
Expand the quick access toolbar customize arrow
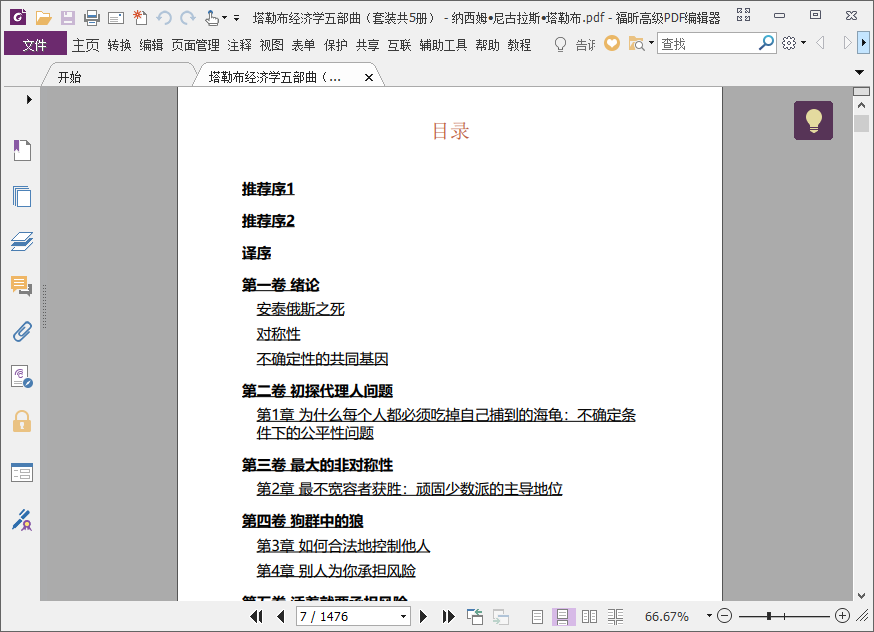[x=236, y=18]
